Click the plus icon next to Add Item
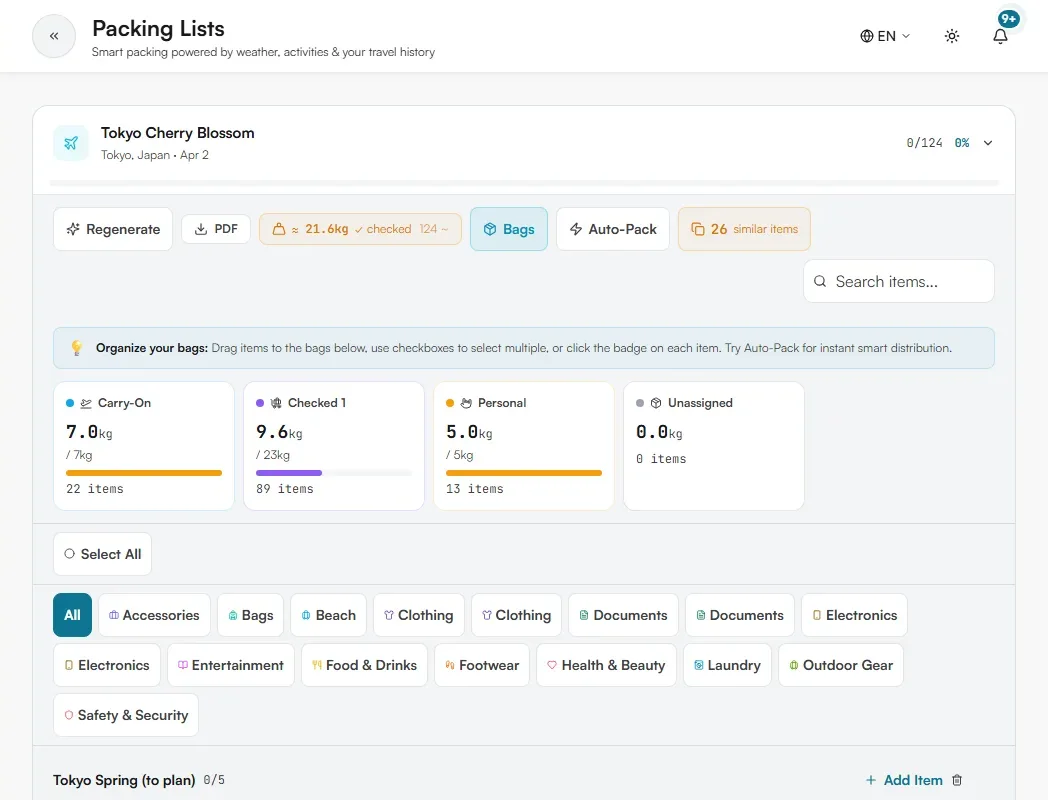 pyautogui.click(x=871, y=780)
